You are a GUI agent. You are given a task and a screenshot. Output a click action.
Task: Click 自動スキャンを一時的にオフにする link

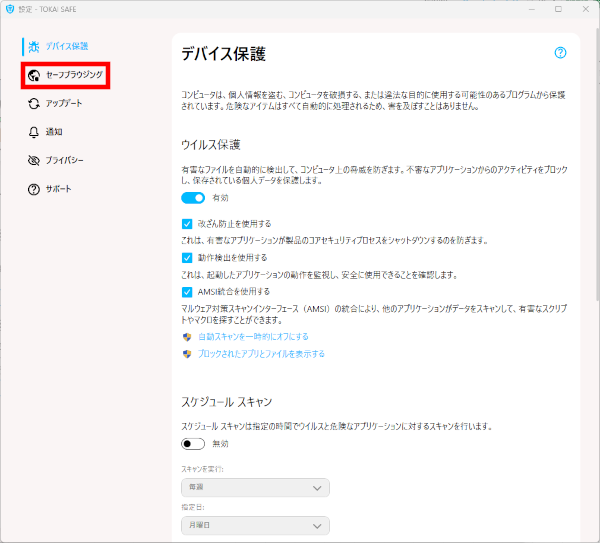(x=253, y=337)
